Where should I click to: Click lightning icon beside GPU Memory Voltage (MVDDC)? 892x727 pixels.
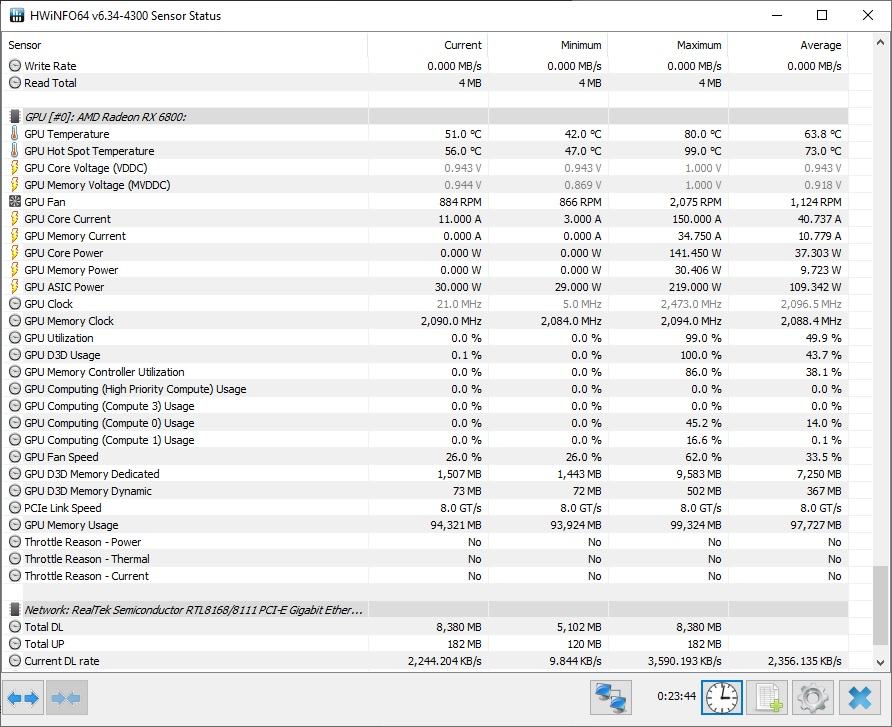(x=15, y=185)
